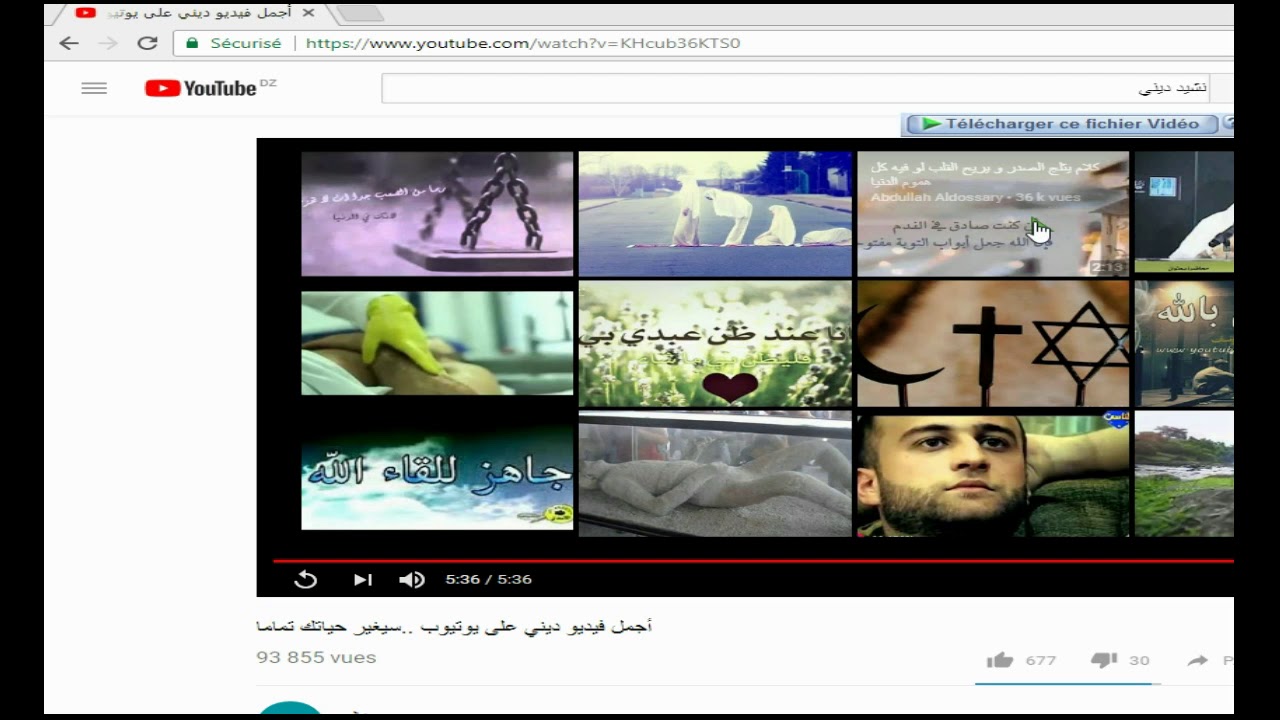This screenshot has height=720, width=1280.
Task: Open the crescent, cross and star thumbnail
Action: pos(993,343)
